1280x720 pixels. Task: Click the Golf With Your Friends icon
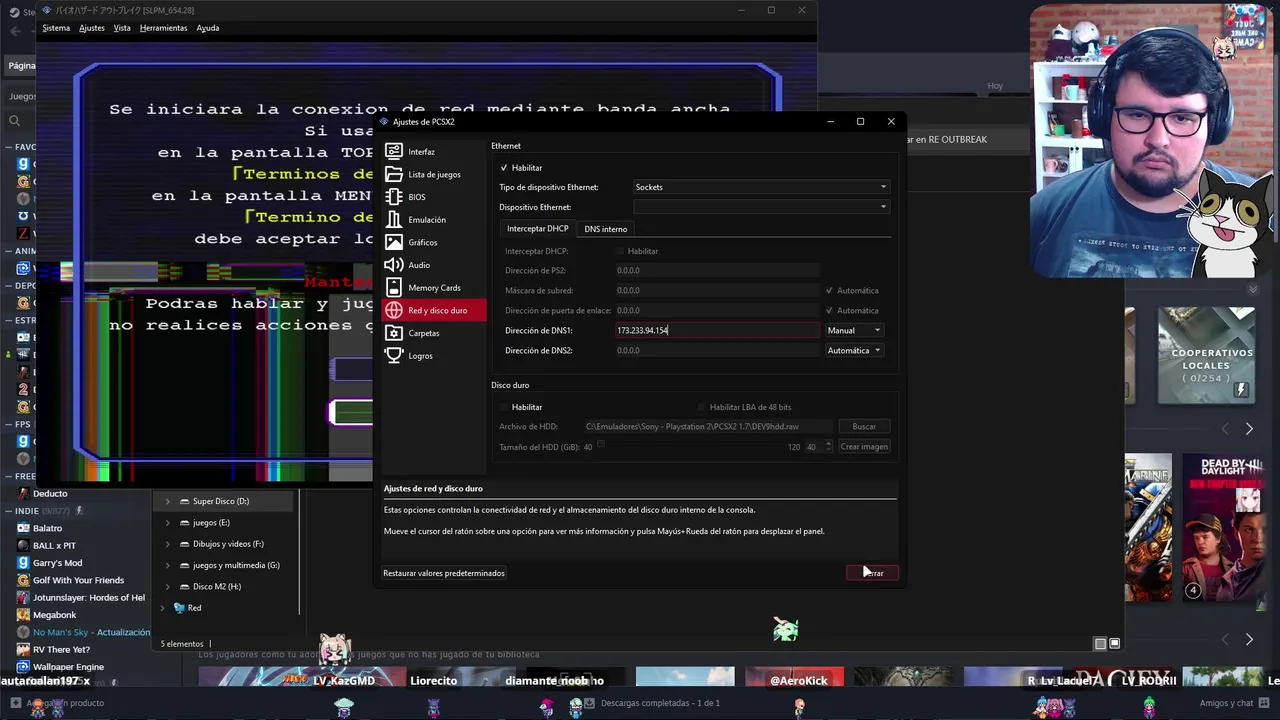click(24, 580)
